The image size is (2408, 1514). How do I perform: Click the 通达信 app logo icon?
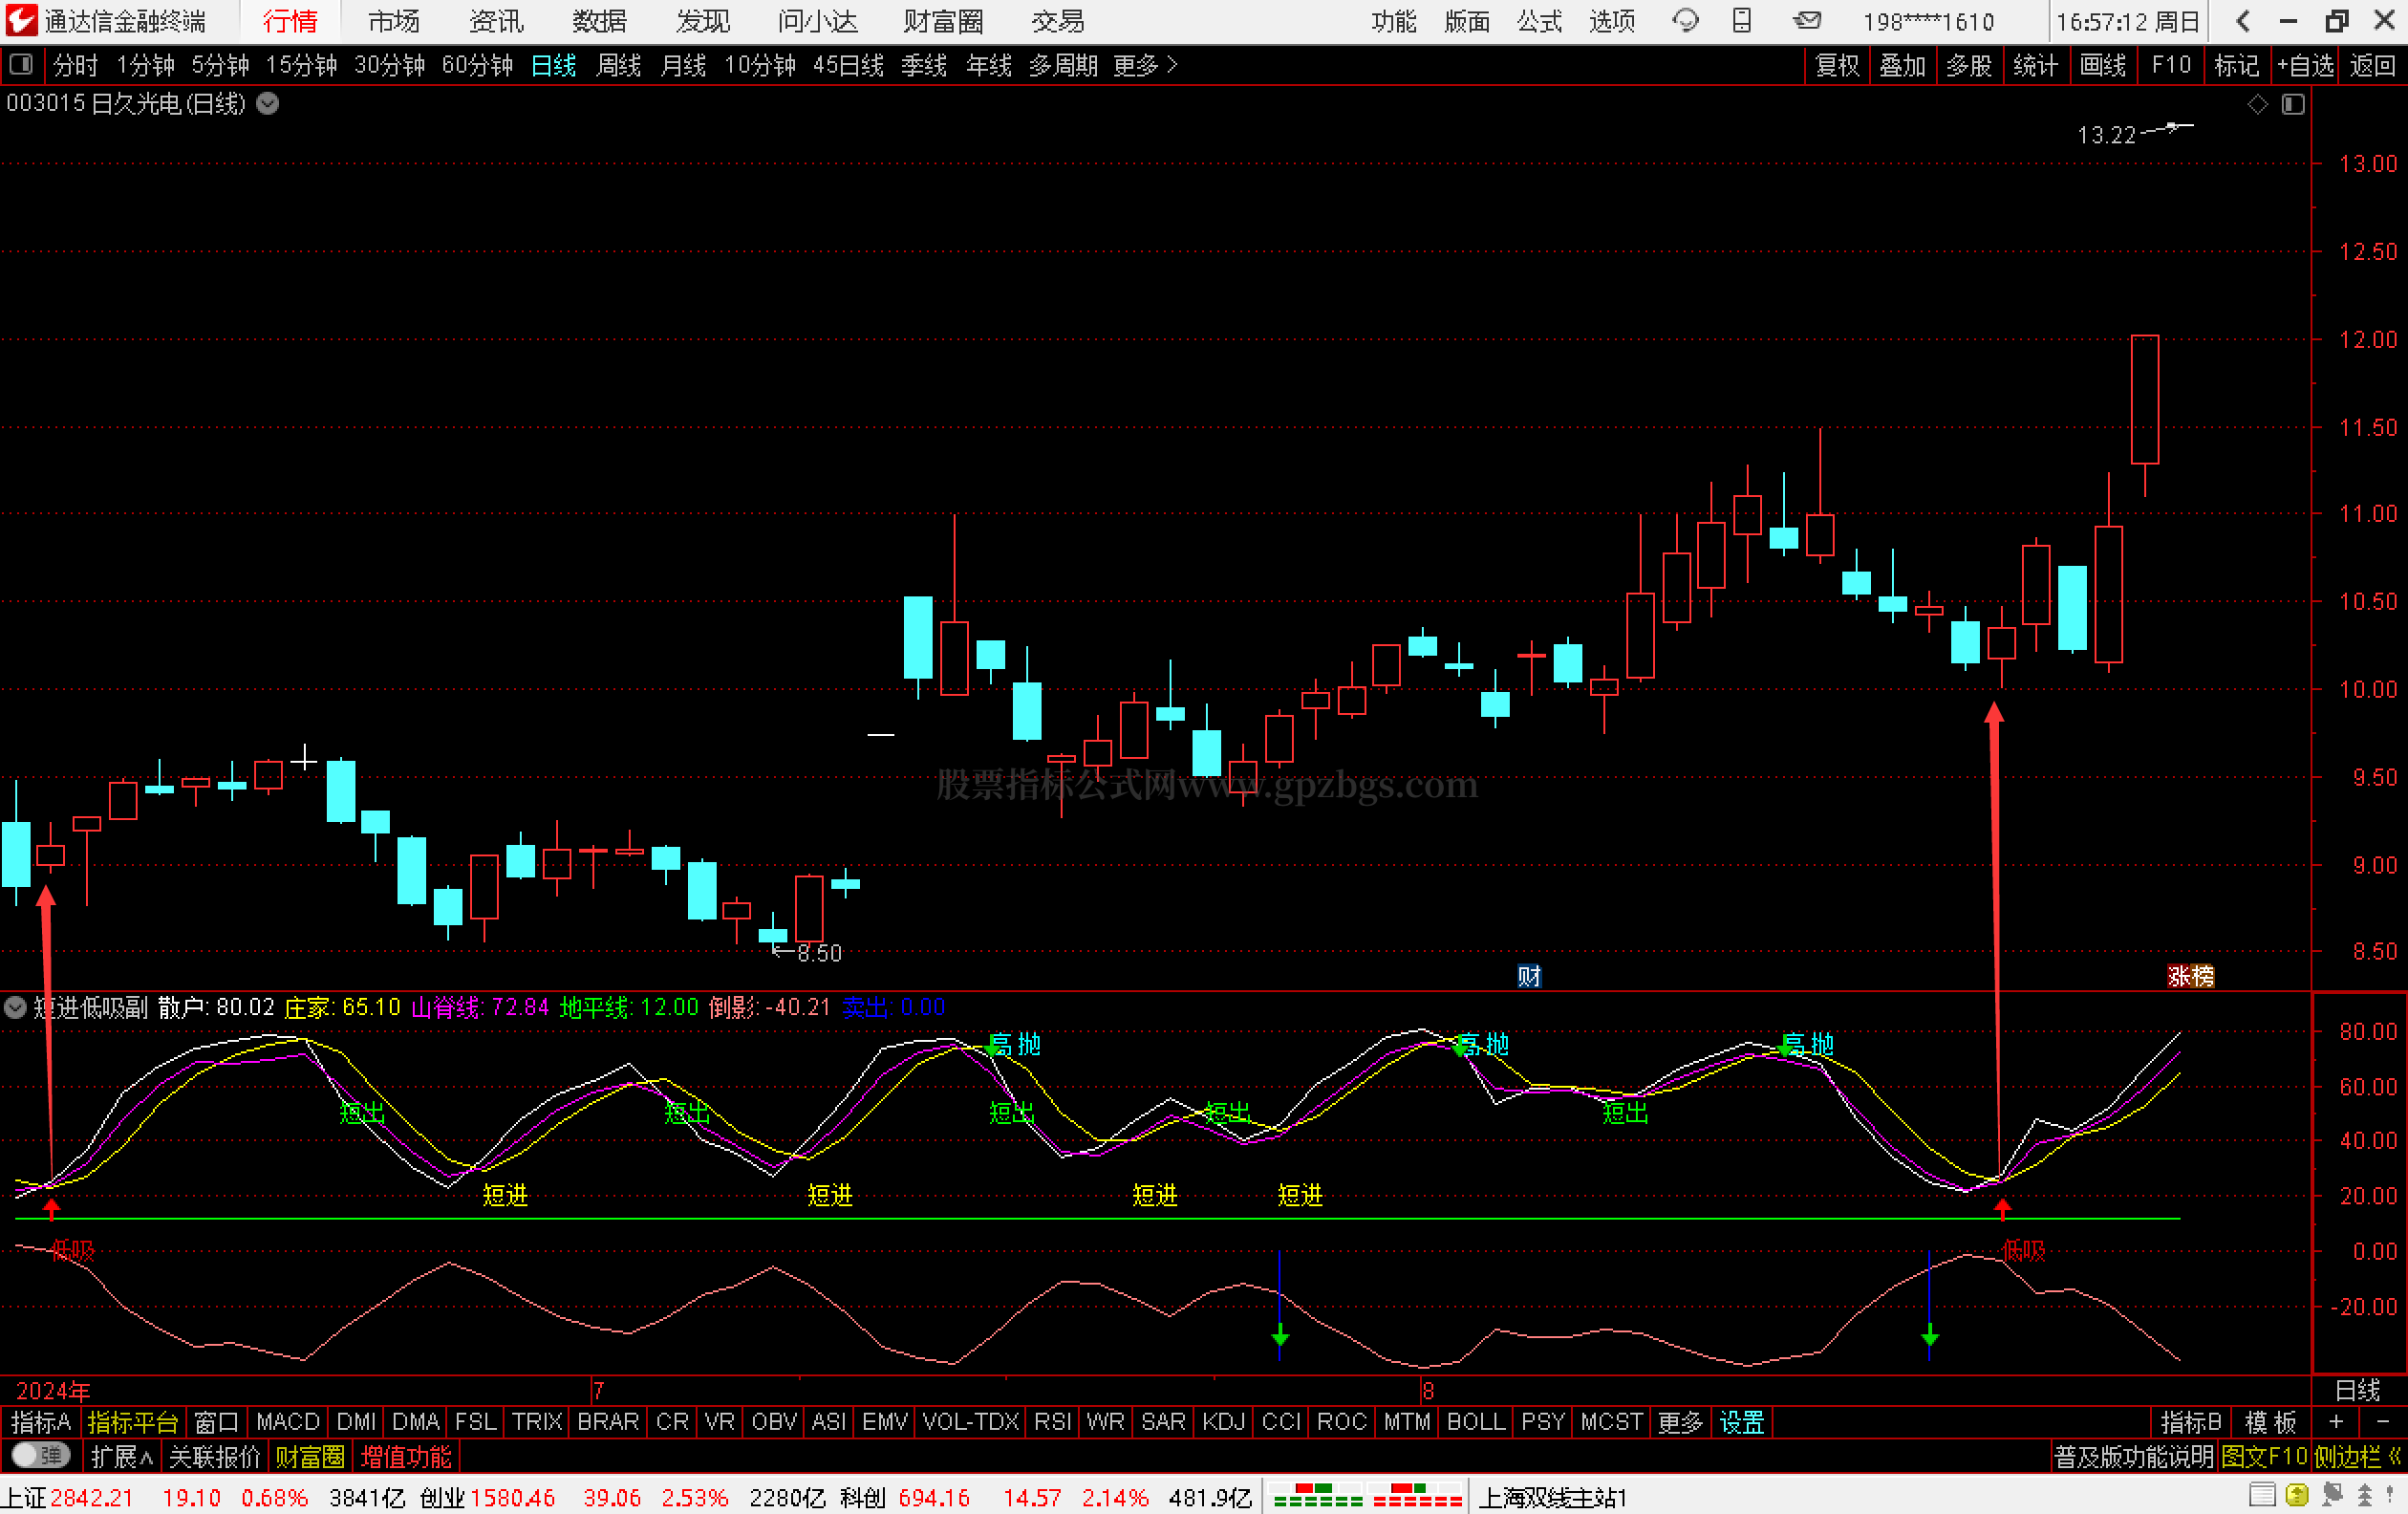pos(21,20)
